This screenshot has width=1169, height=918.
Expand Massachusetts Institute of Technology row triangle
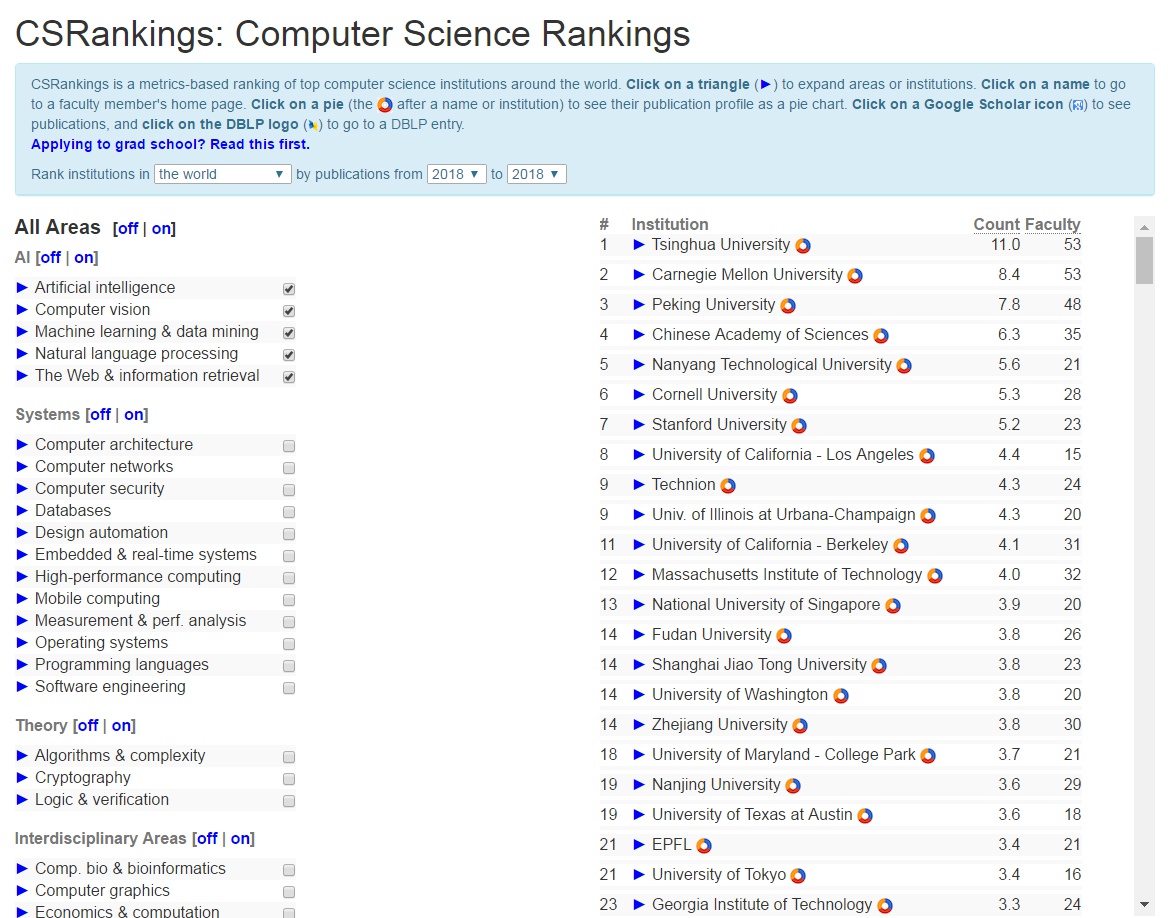639,574
